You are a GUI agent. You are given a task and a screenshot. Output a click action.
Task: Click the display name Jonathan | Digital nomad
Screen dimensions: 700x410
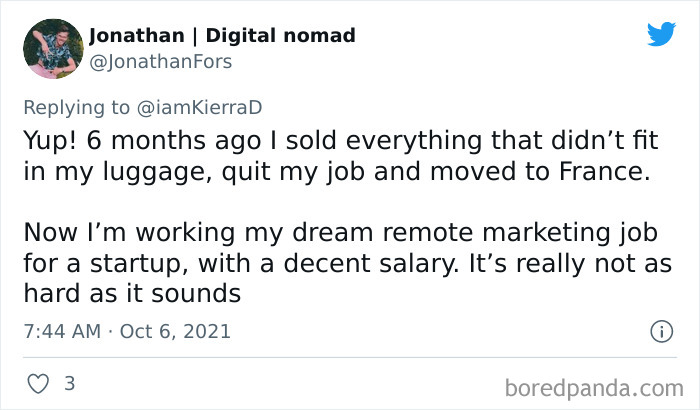pyautogui.click(x=222, y=35)
